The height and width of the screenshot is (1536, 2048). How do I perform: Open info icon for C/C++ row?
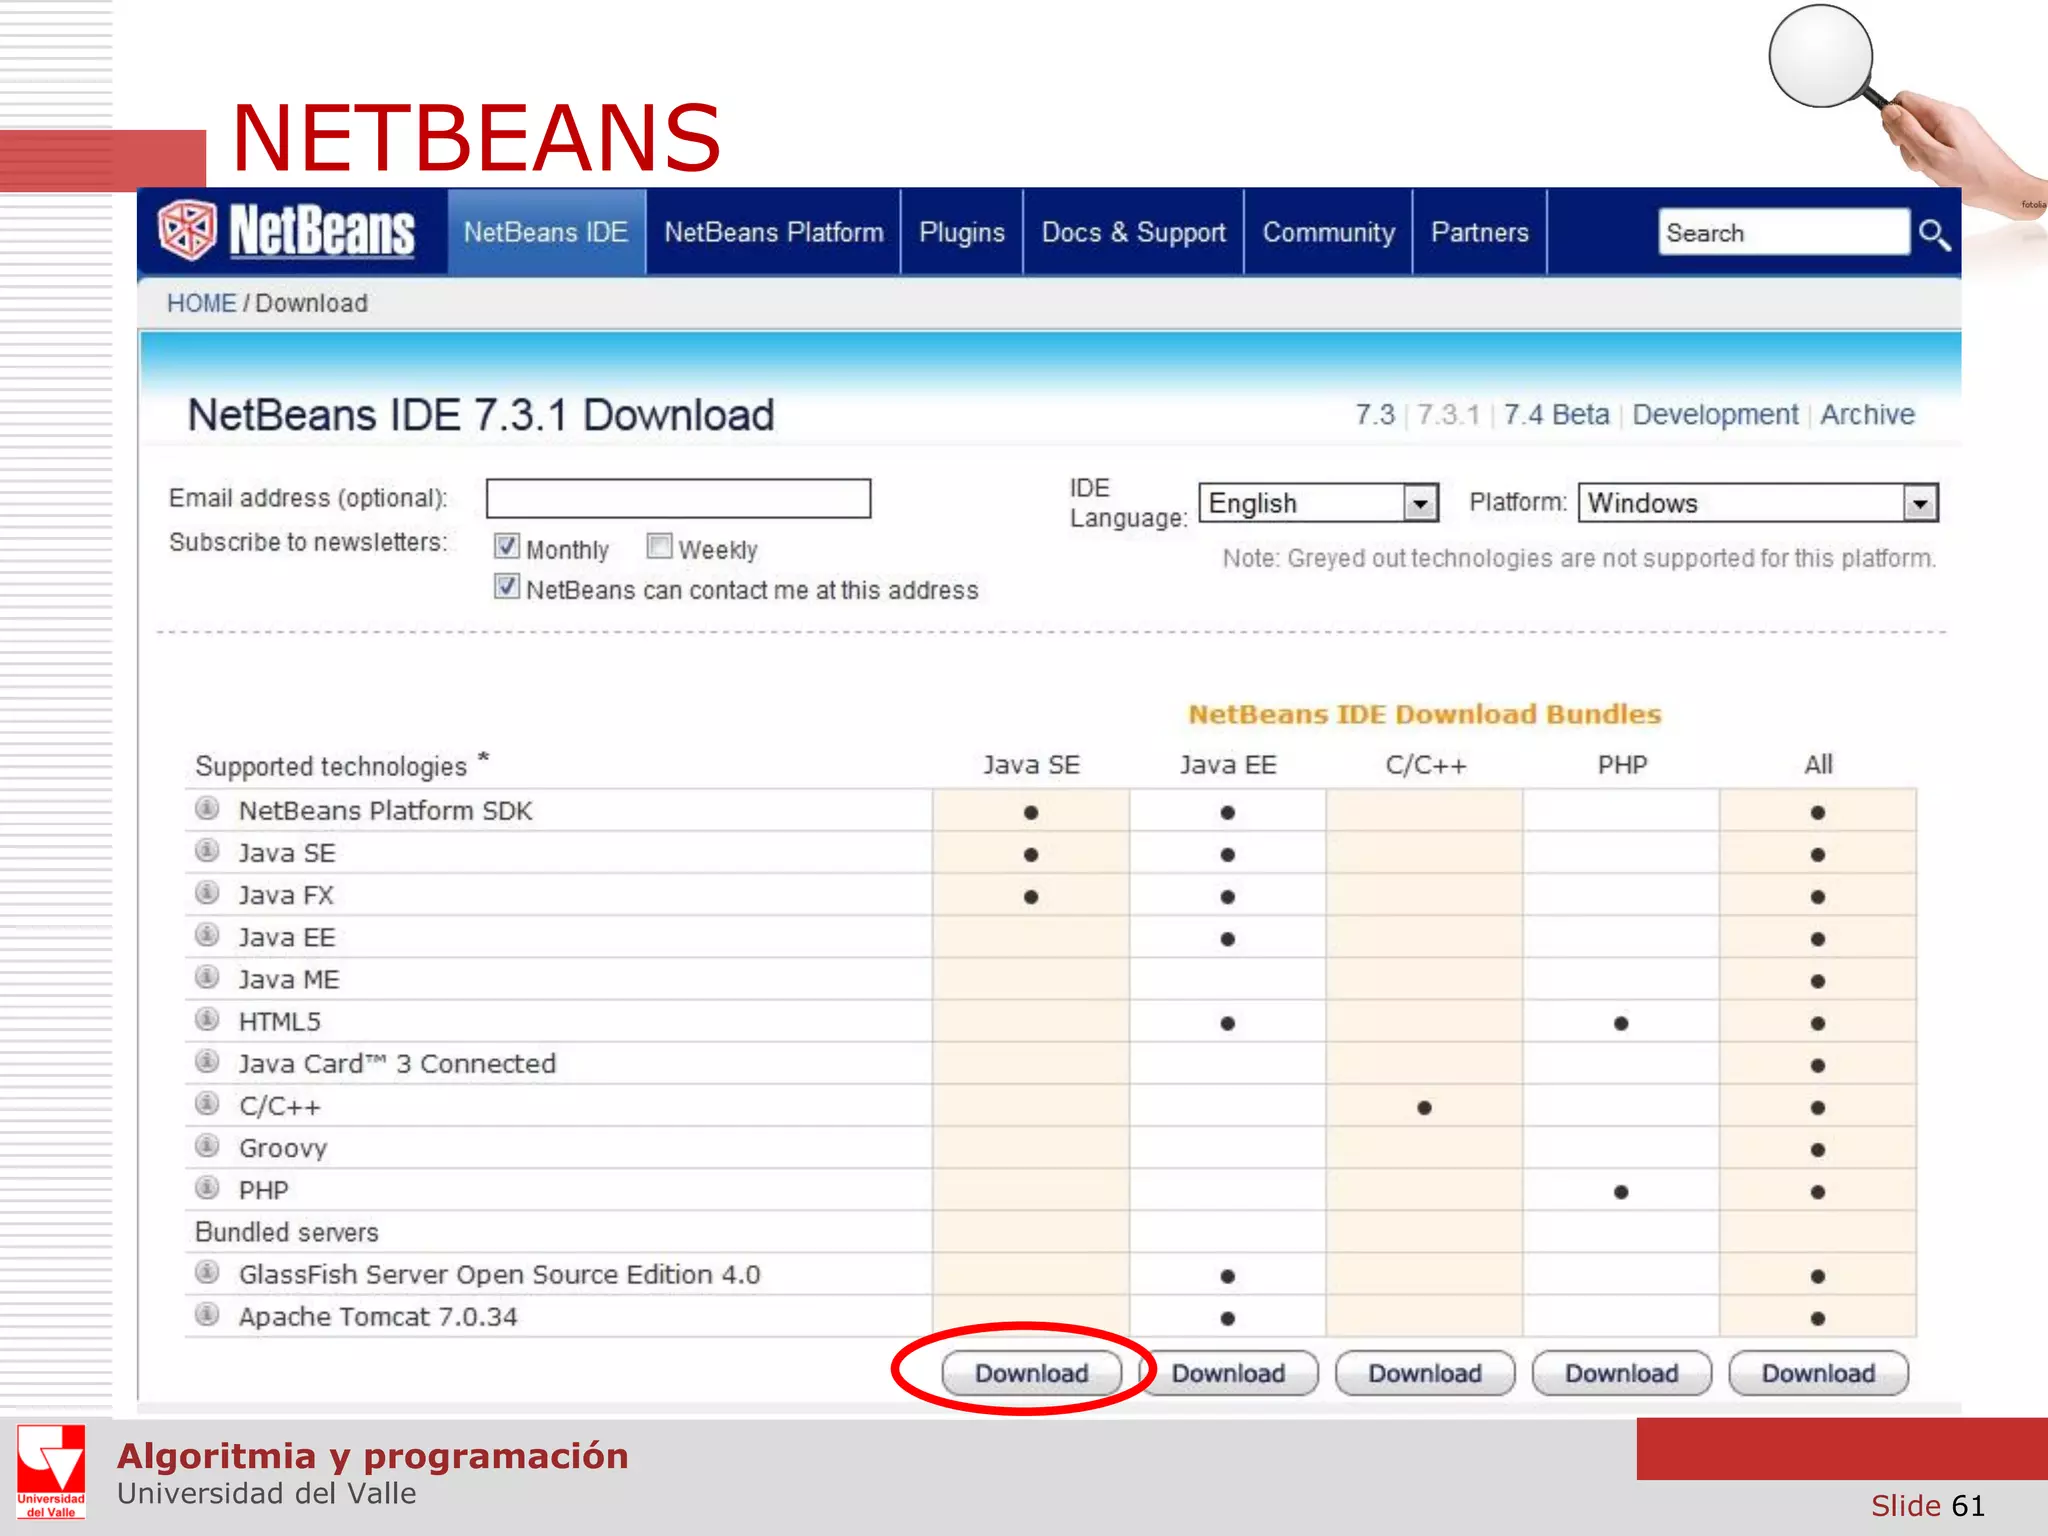[207, 1104]
